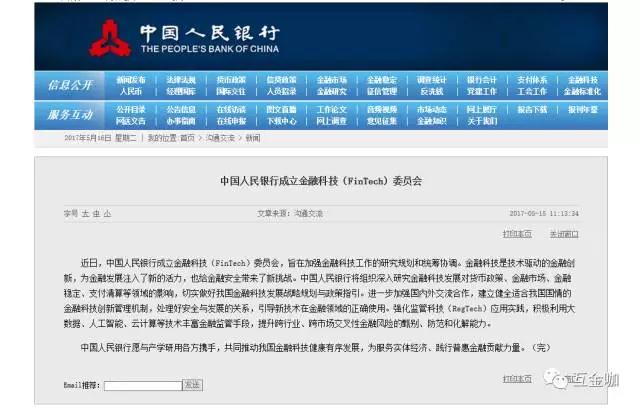Select 国际交往 link

231,92
